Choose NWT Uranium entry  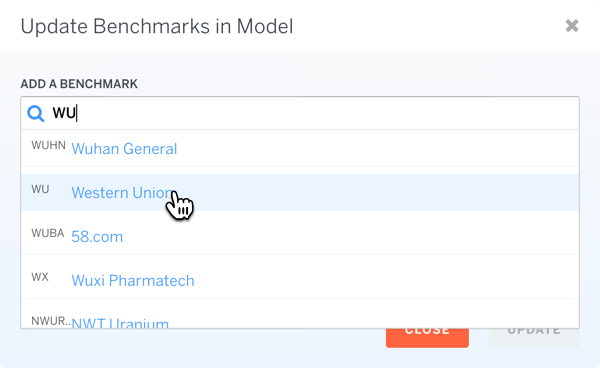pos(120,323)
